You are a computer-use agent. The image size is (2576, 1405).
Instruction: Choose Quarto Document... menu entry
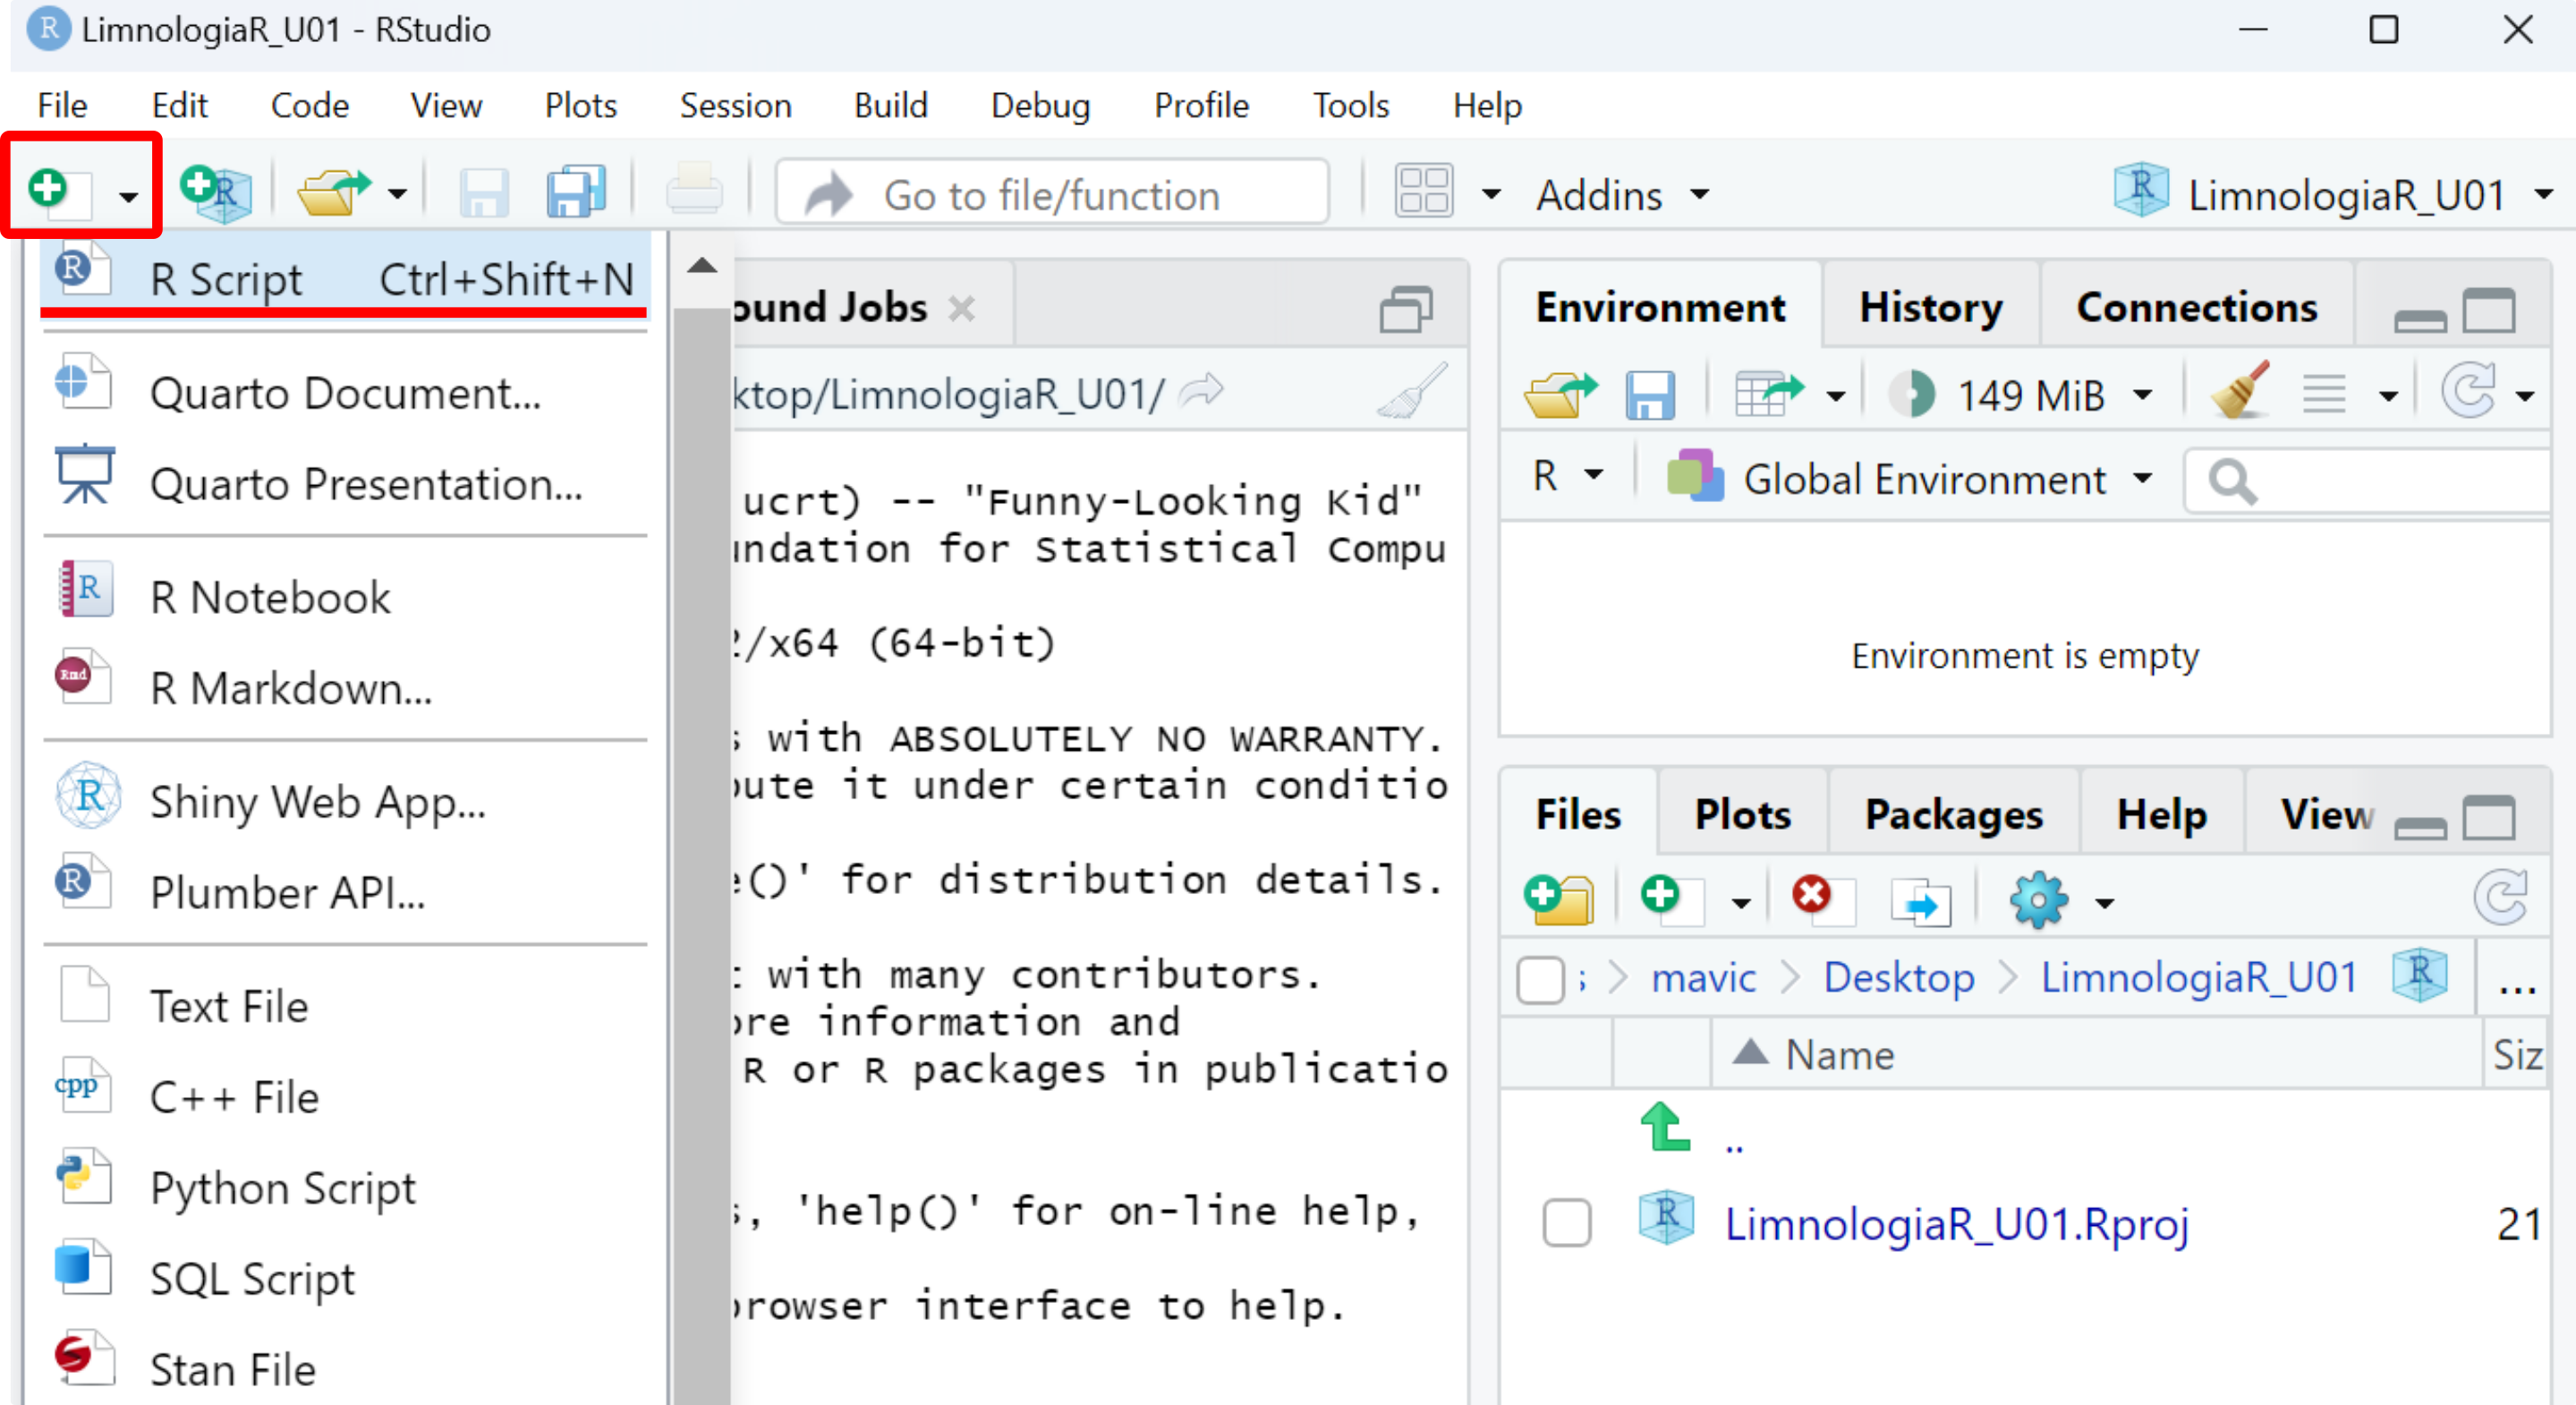(345, 392)
